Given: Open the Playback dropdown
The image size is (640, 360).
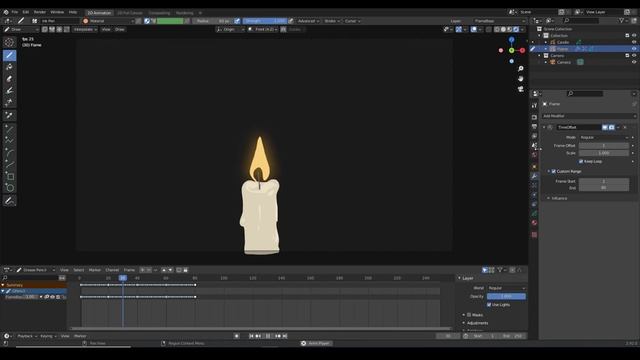Looking at the screenshot, I should (27, 336).
